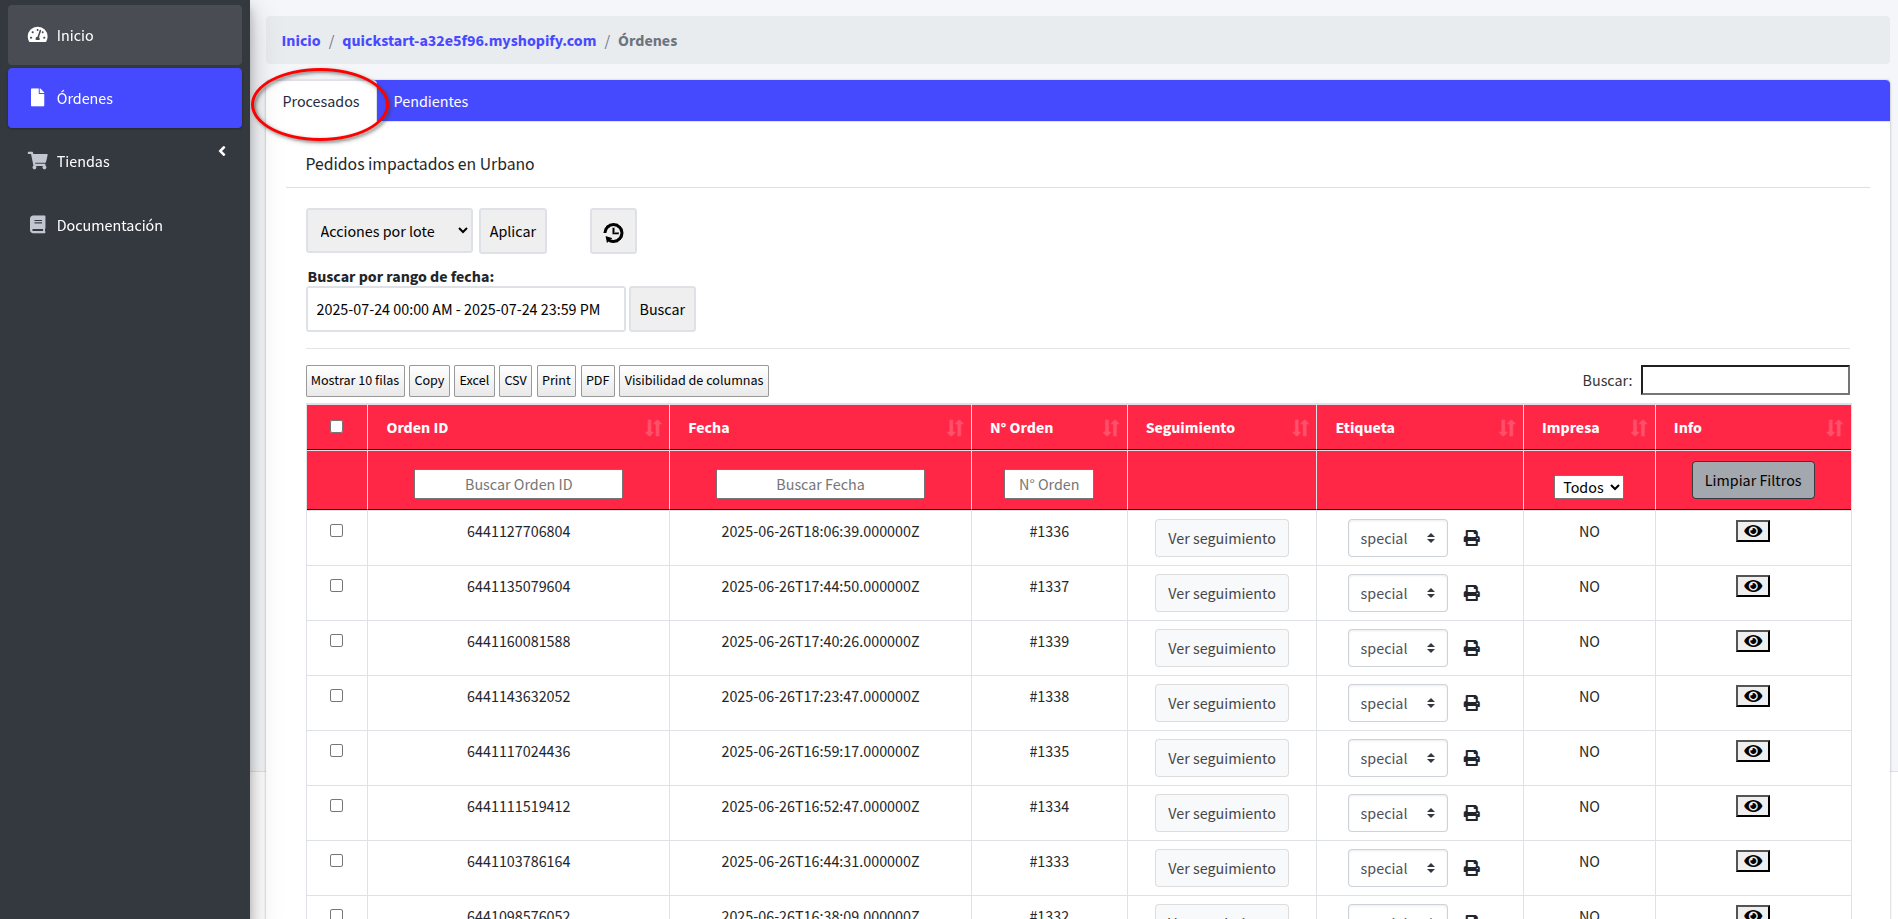The height and width of the screenshot is (919, 1898).
Task: Click printer icon for order #1339
Action: 1471,649
